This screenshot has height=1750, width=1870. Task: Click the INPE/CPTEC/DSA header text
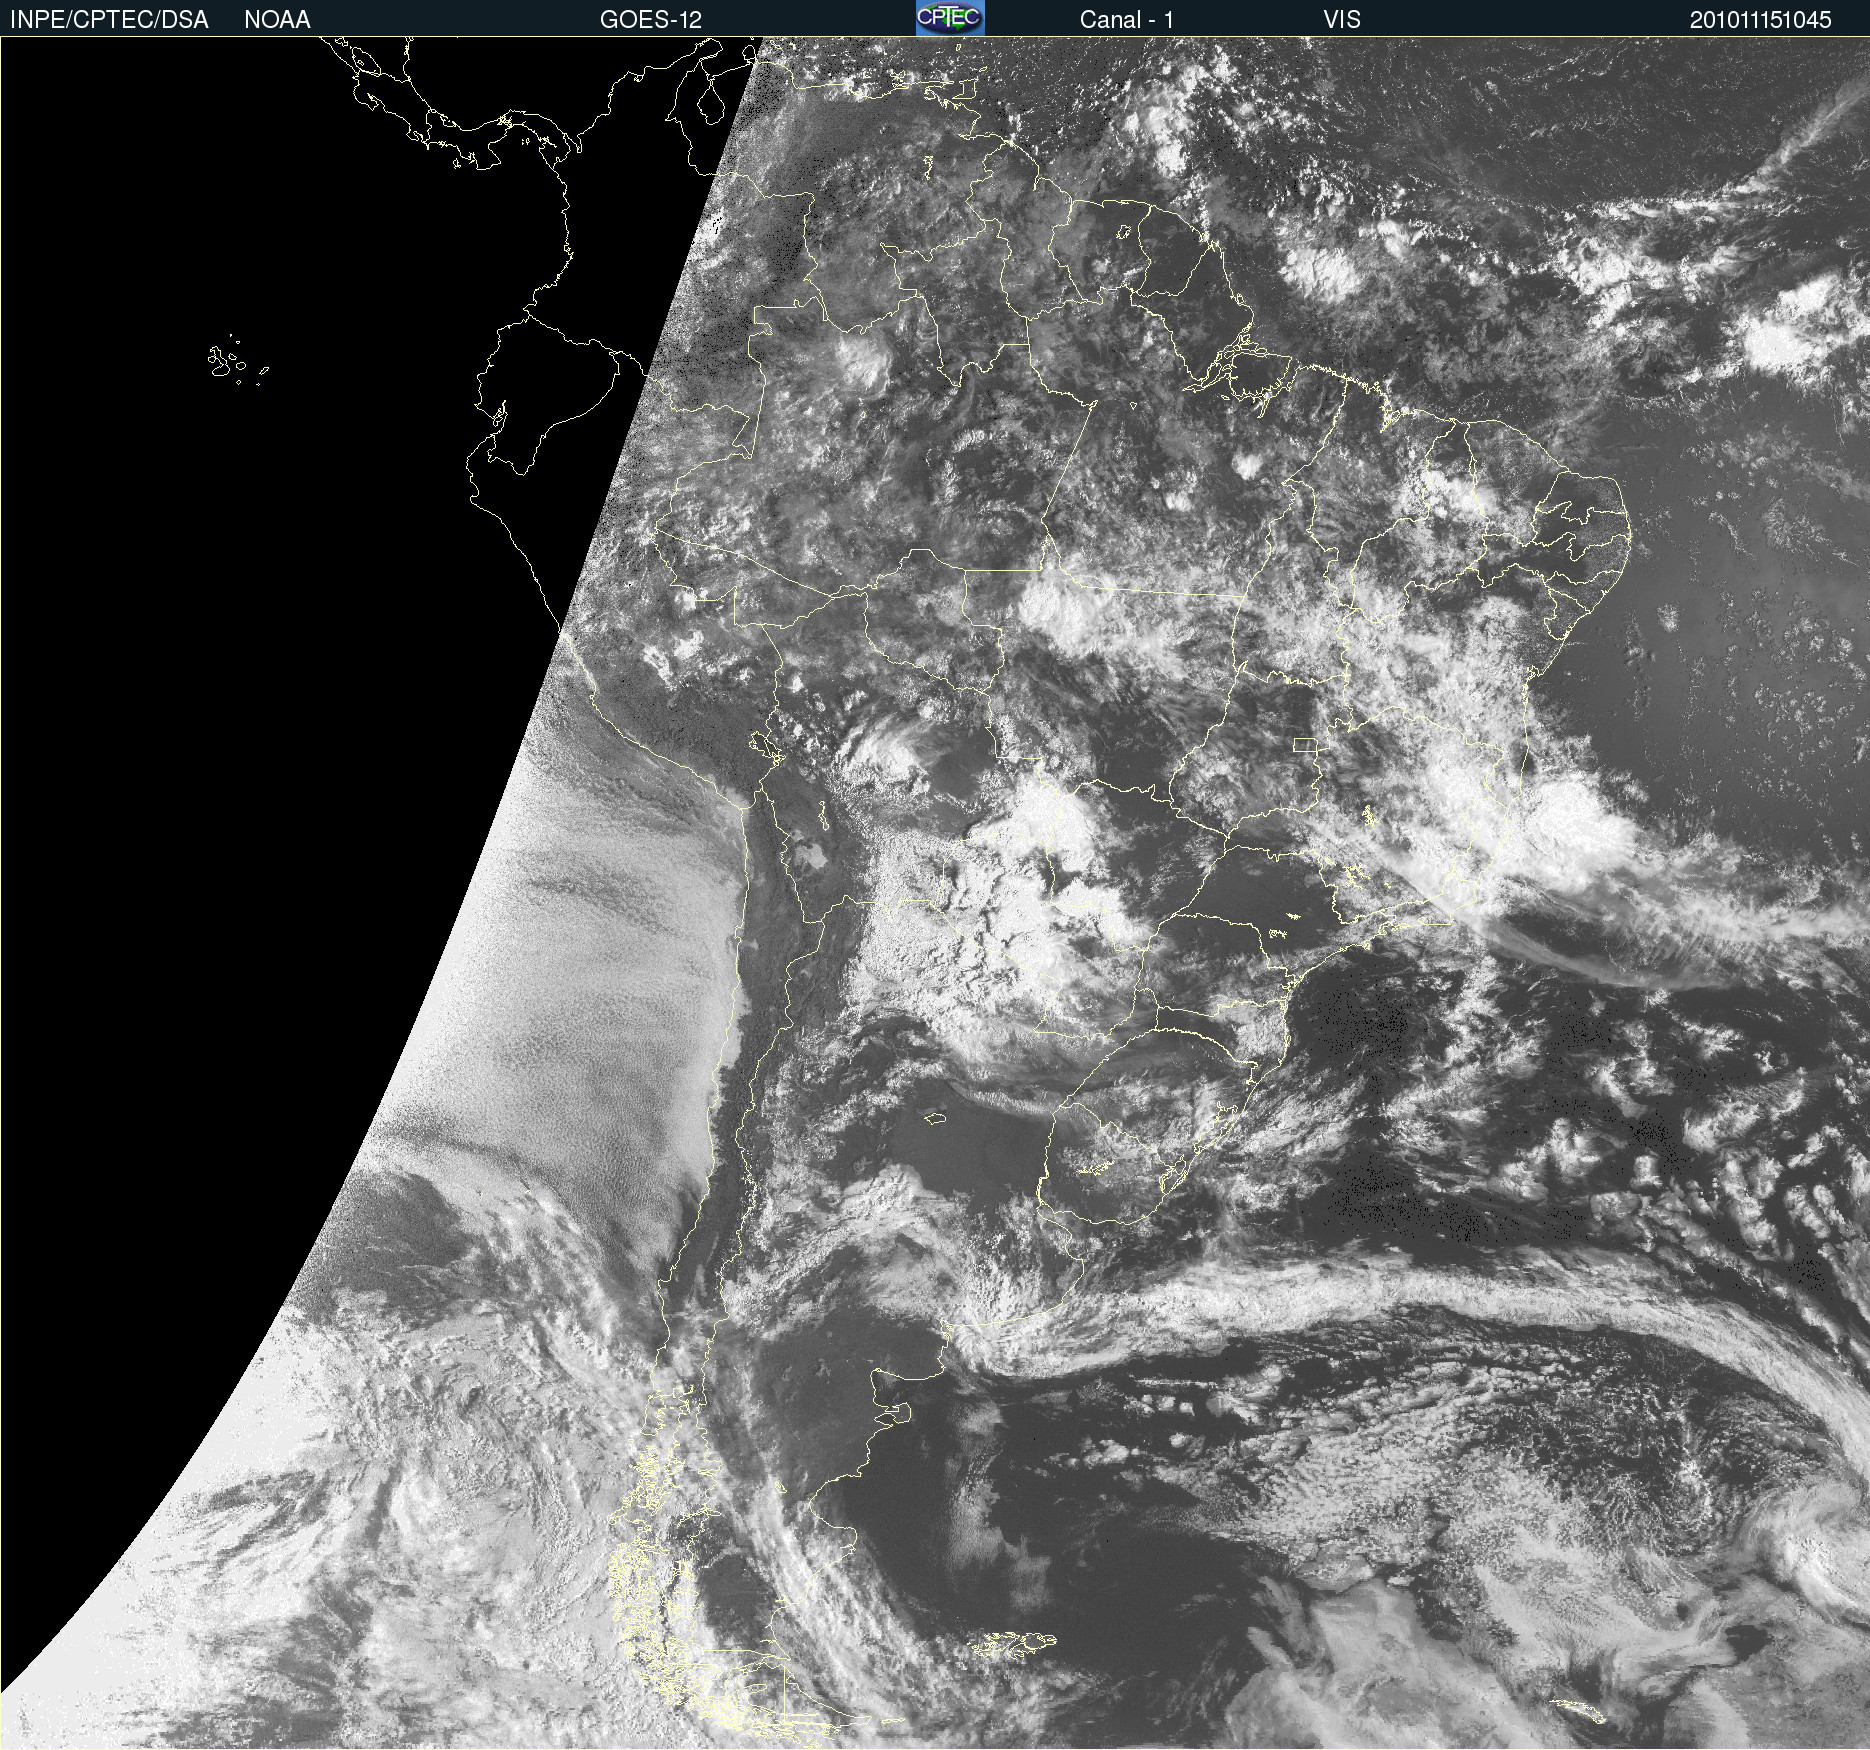click(109, 20)
